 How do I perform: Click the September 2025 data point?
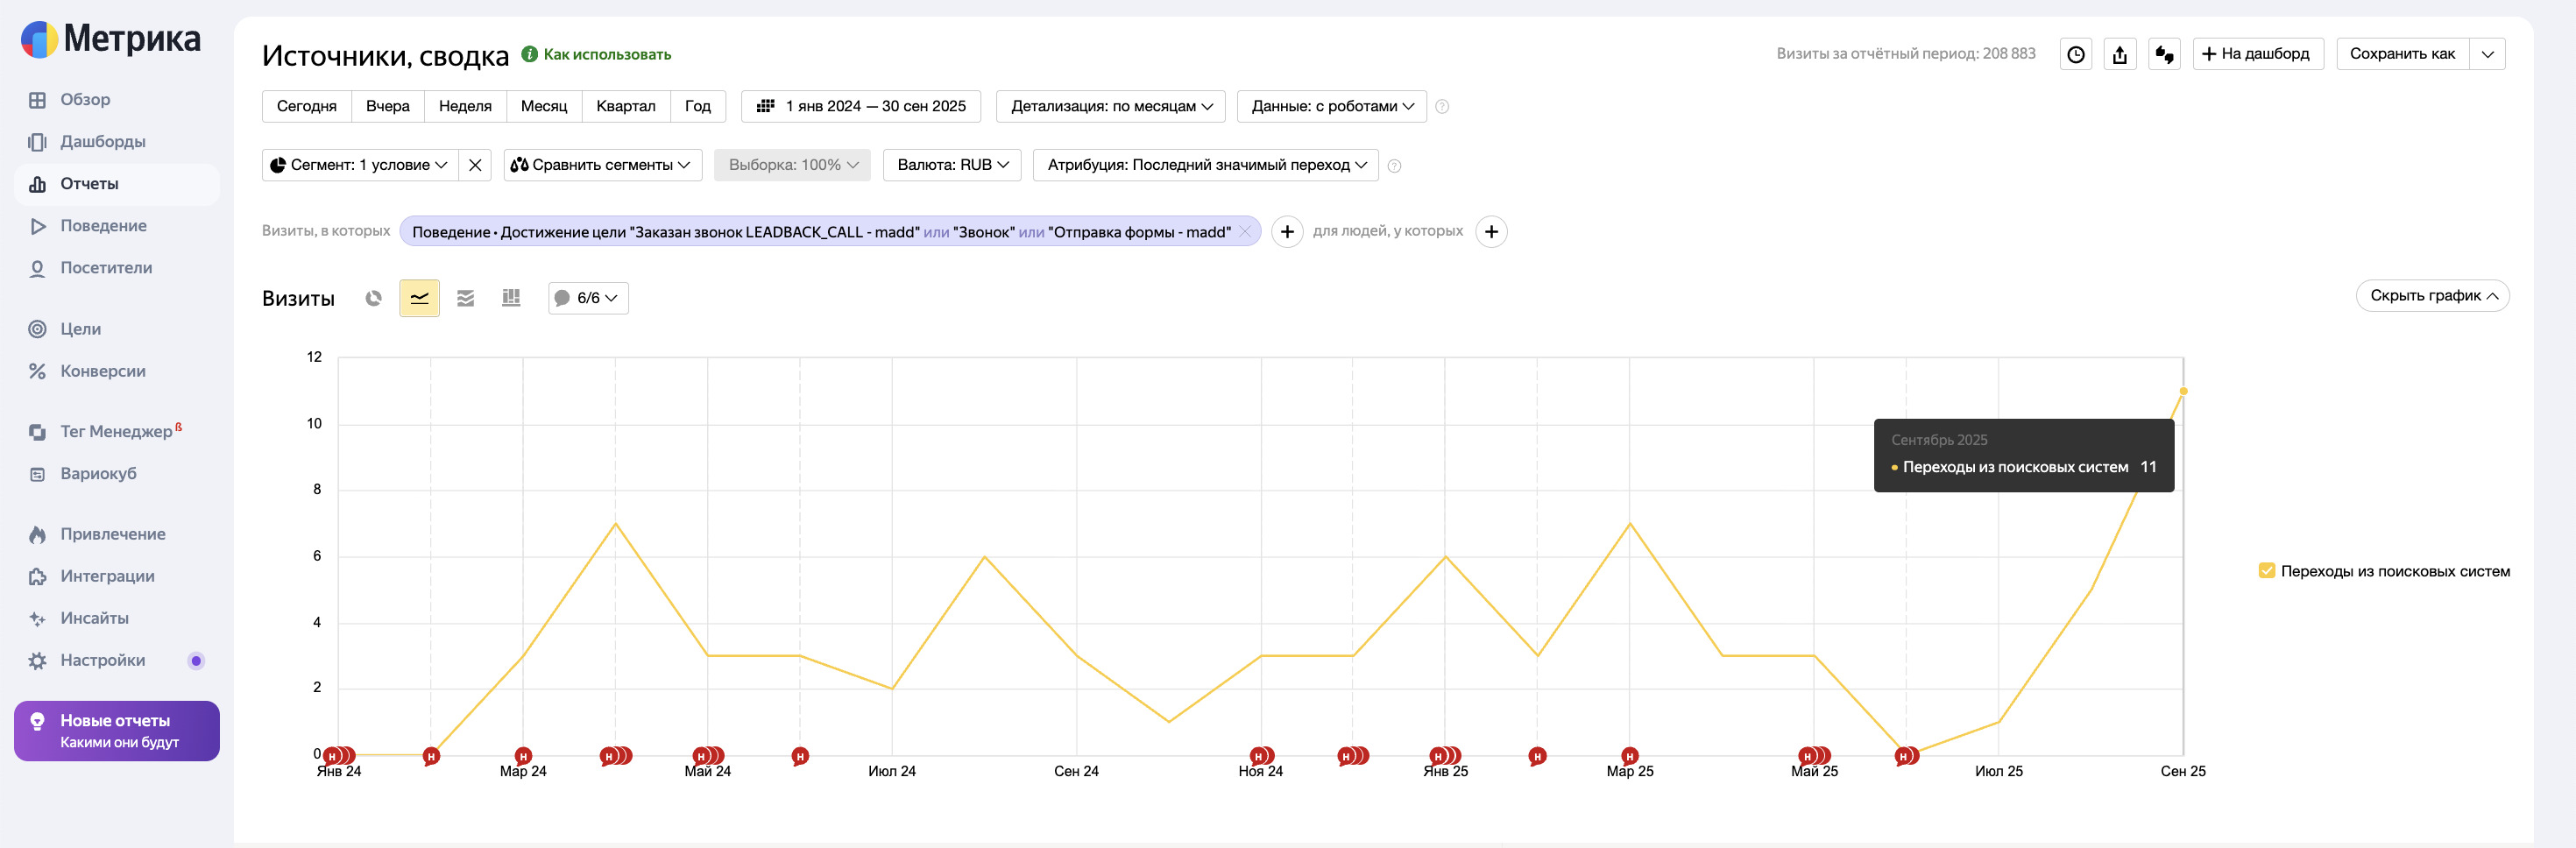click(2183, 391)
